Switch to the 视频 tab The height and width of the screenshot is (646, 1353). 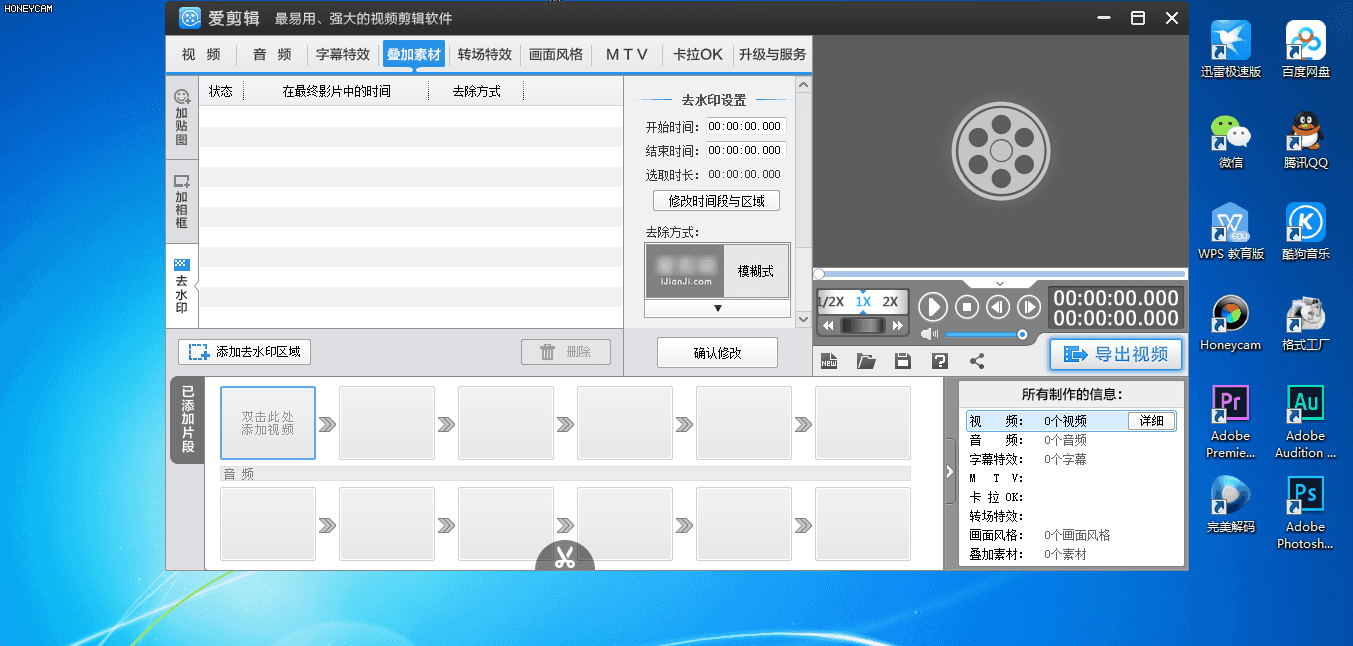[x=201, y=55]
